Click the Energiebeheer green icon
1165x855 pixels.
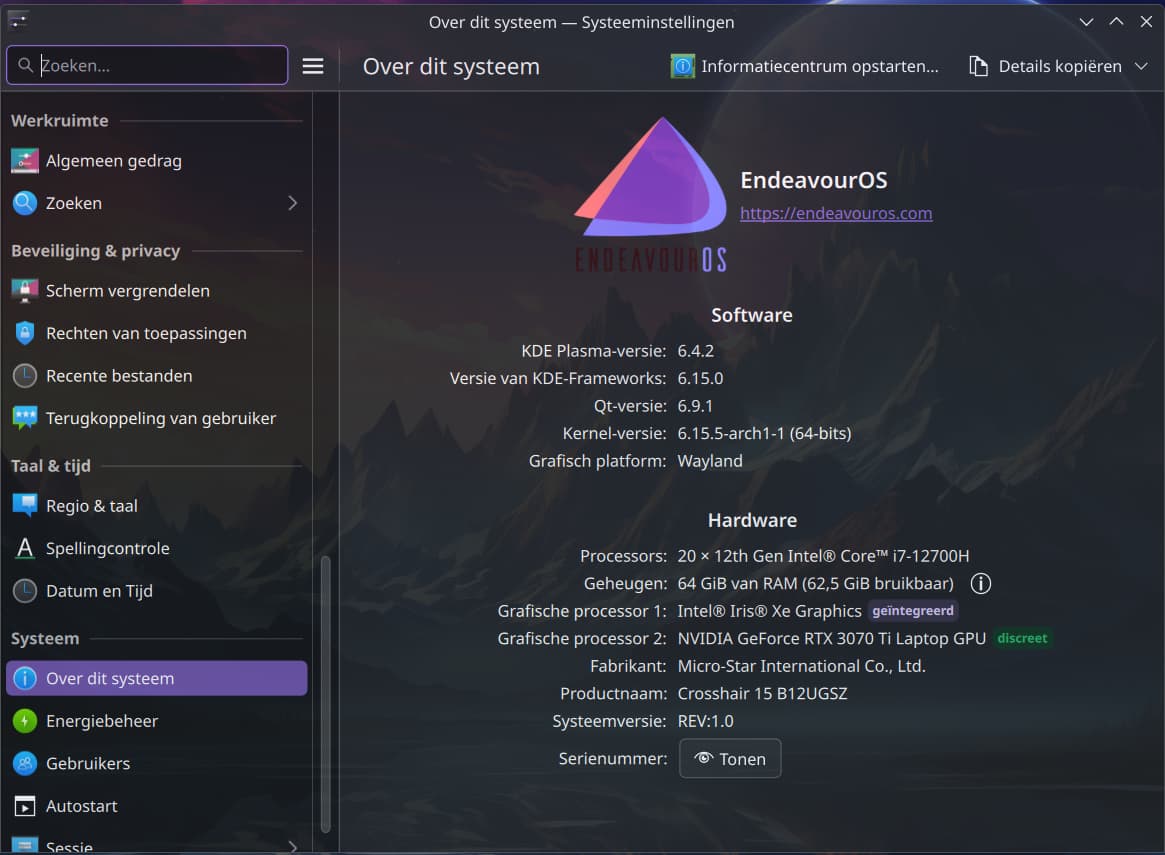pyautogui.click(x=25, y=721)
